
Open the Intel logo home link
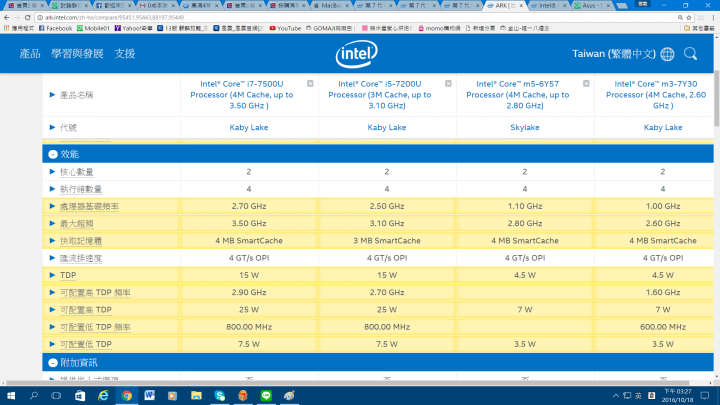(x=356, y=54)
